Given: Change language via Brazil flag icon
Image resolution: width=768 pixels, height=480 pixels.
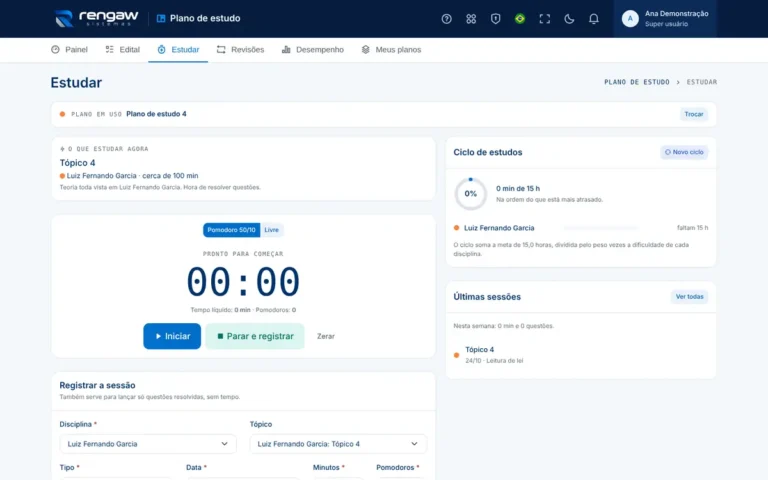Looking at the screenshot, I should click(x=520, y=19).
